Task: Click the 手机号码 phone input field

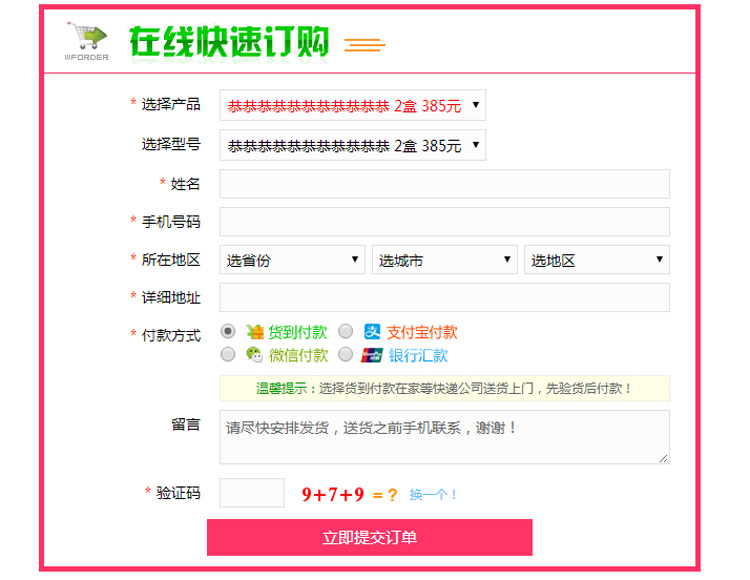Action: click(x=444, y=221)
